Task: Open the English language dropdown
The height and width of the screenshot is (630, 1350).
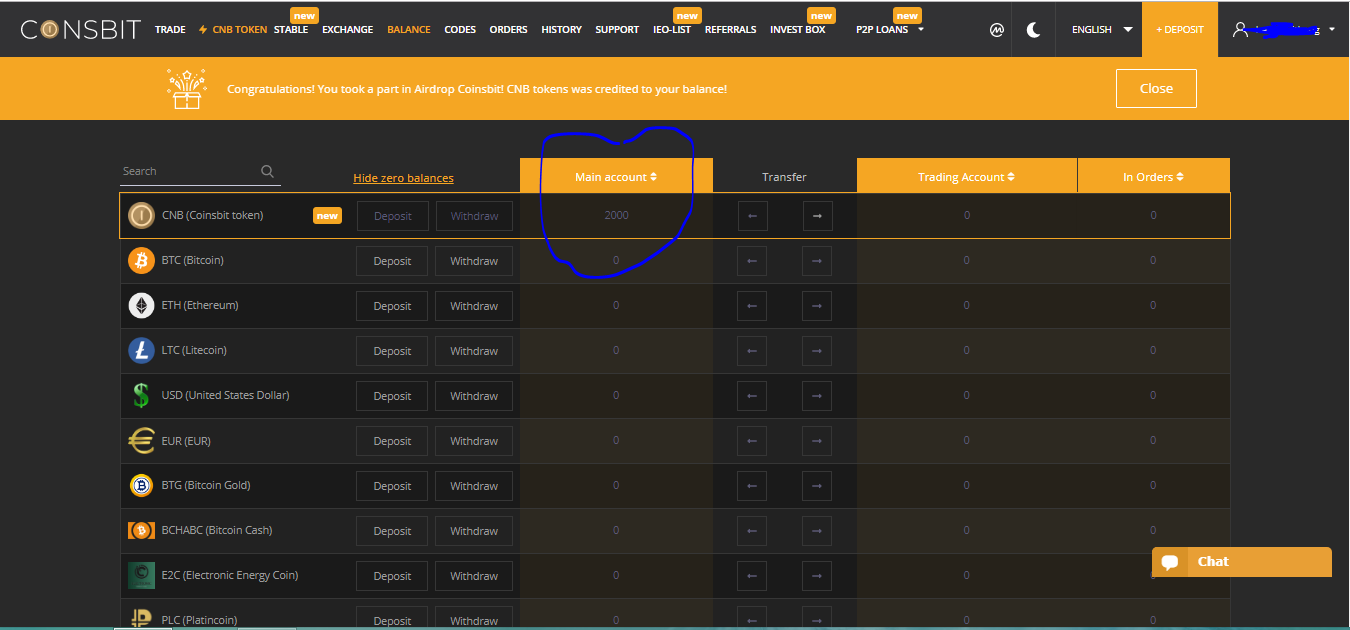Action: click(x=1101, y=29)
